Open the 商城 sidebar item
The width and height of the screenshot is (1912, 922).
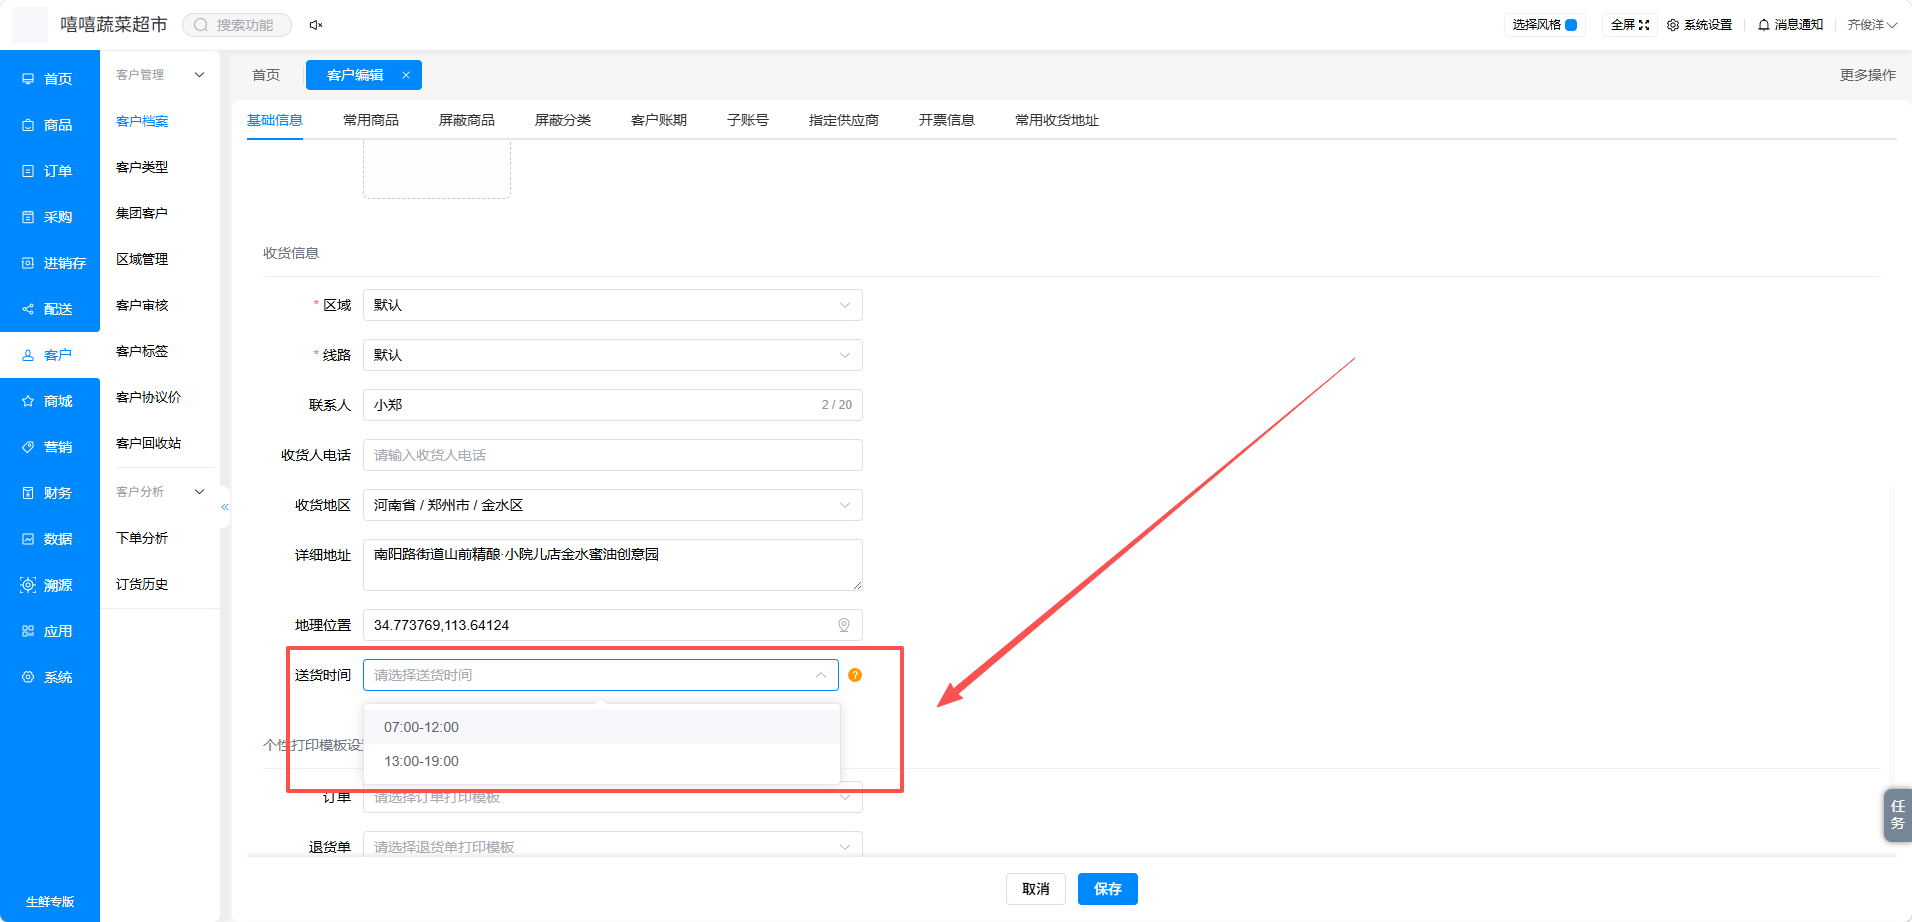pyautogui.click(x=50, y=401)
